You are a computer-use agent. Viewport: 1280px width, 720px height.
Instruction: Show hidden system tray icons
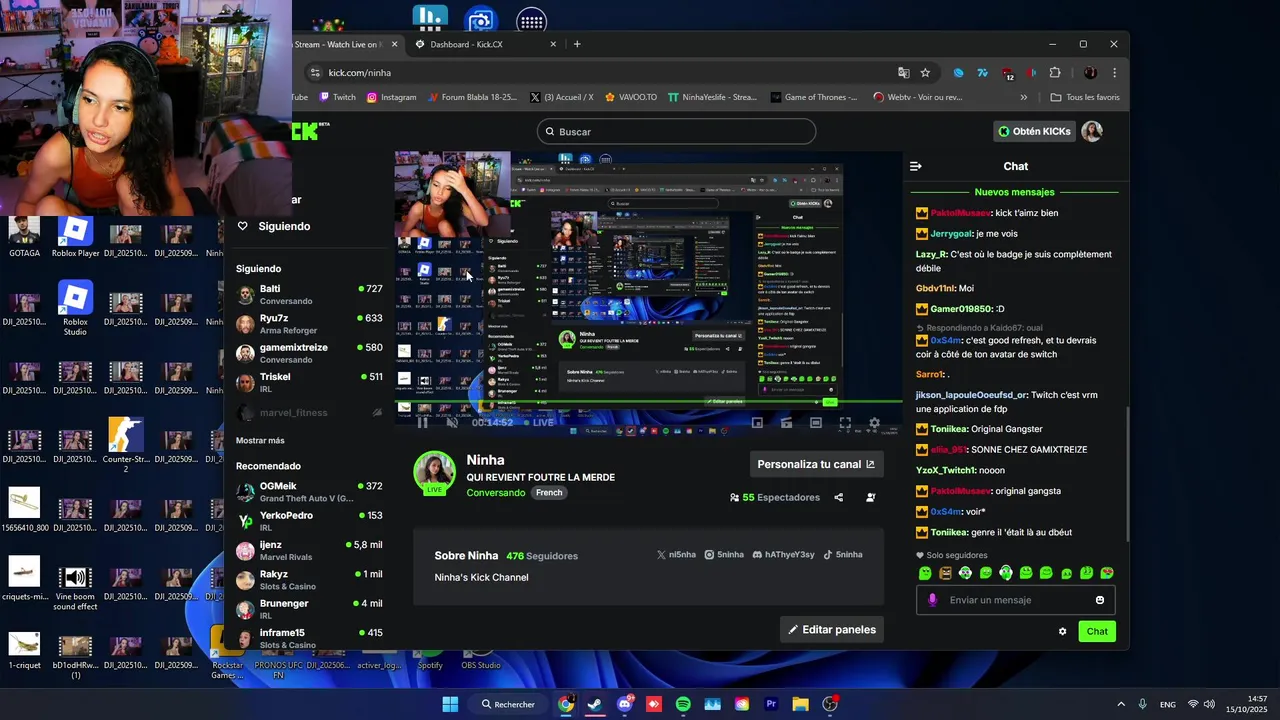pyautogui.click(x=1120, y=704)
